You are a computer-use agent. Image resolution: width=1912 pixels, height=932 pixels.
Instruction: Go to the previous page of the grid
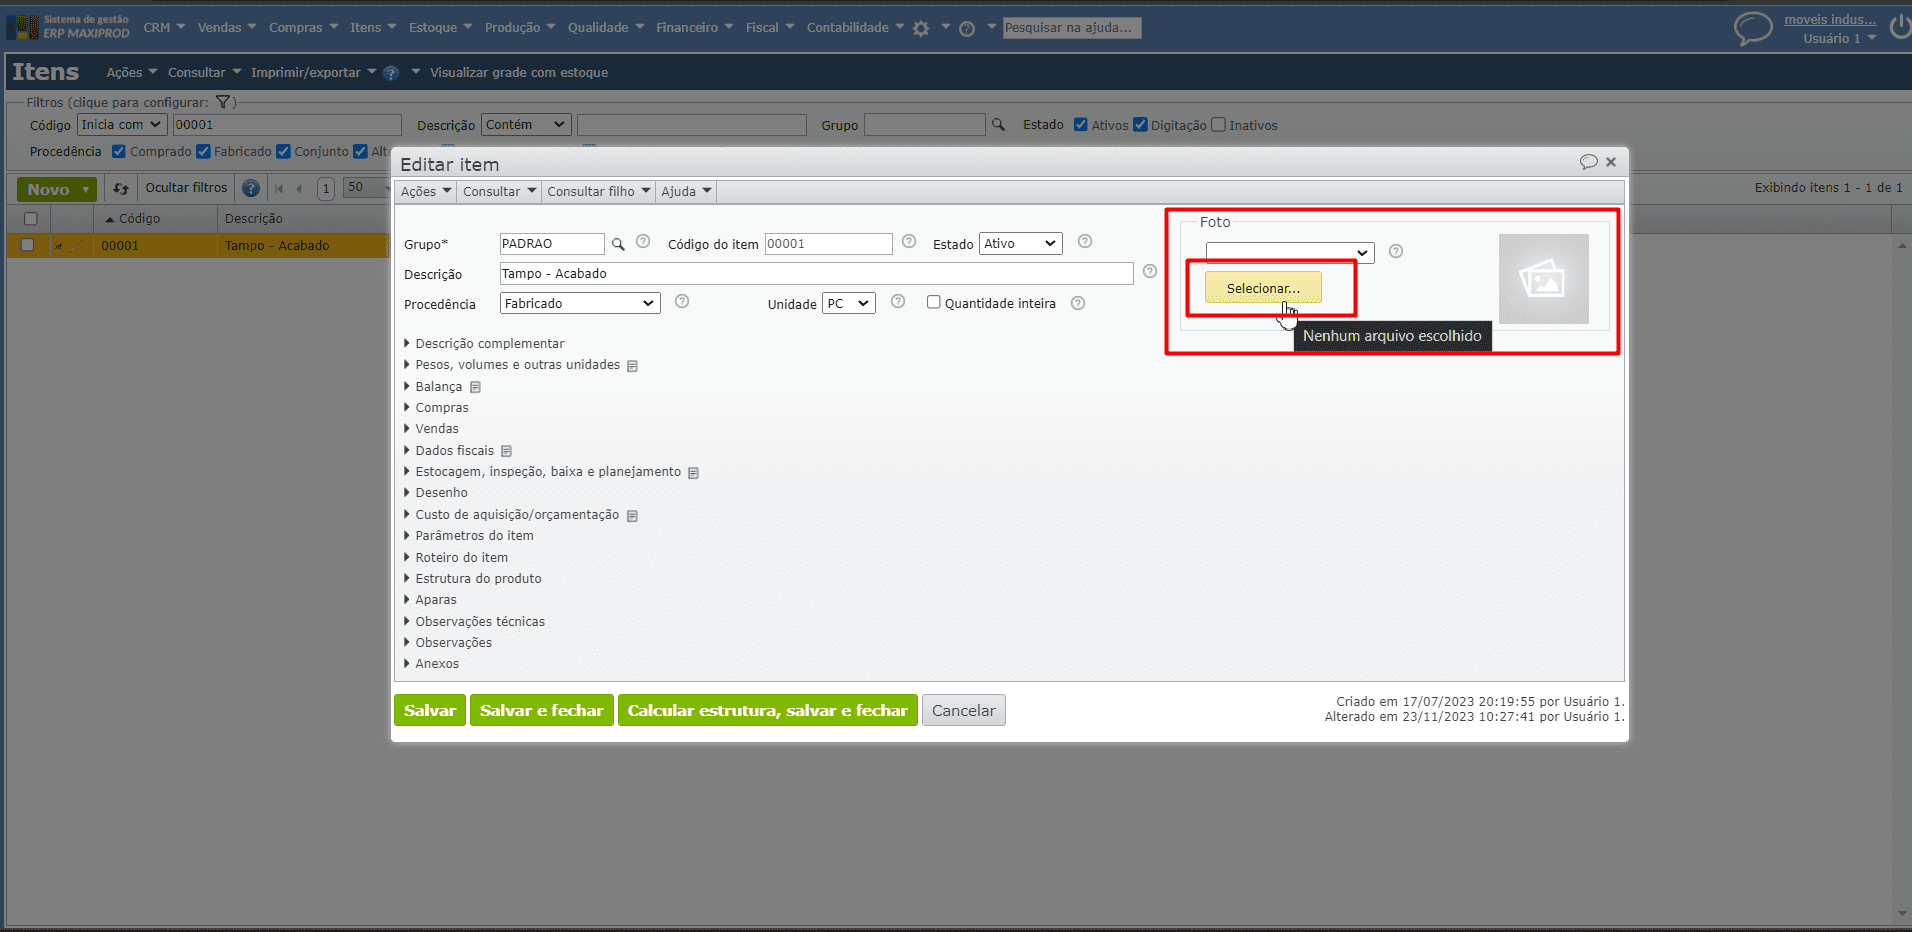pos(299,188)
